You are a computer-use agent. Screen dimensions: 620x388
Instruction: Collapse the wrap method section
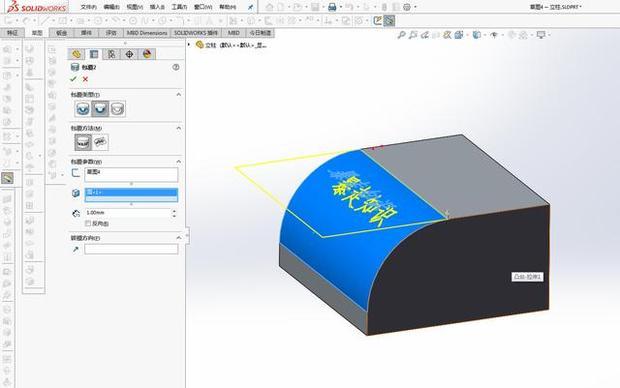[178, 128]
